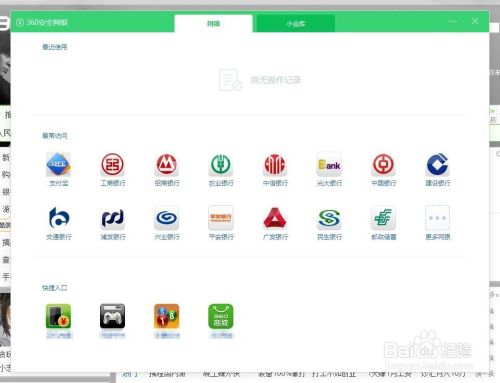
Task: Click the 工商银行 text label
Action: pos(113,183)
